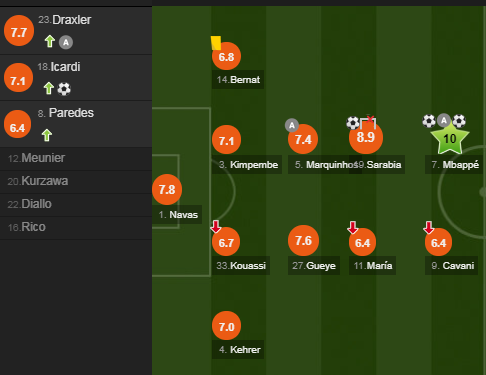Click the red substitution arrow on Cavani
The width and height of the screenshot is (486, 375).
click(429, 227)
